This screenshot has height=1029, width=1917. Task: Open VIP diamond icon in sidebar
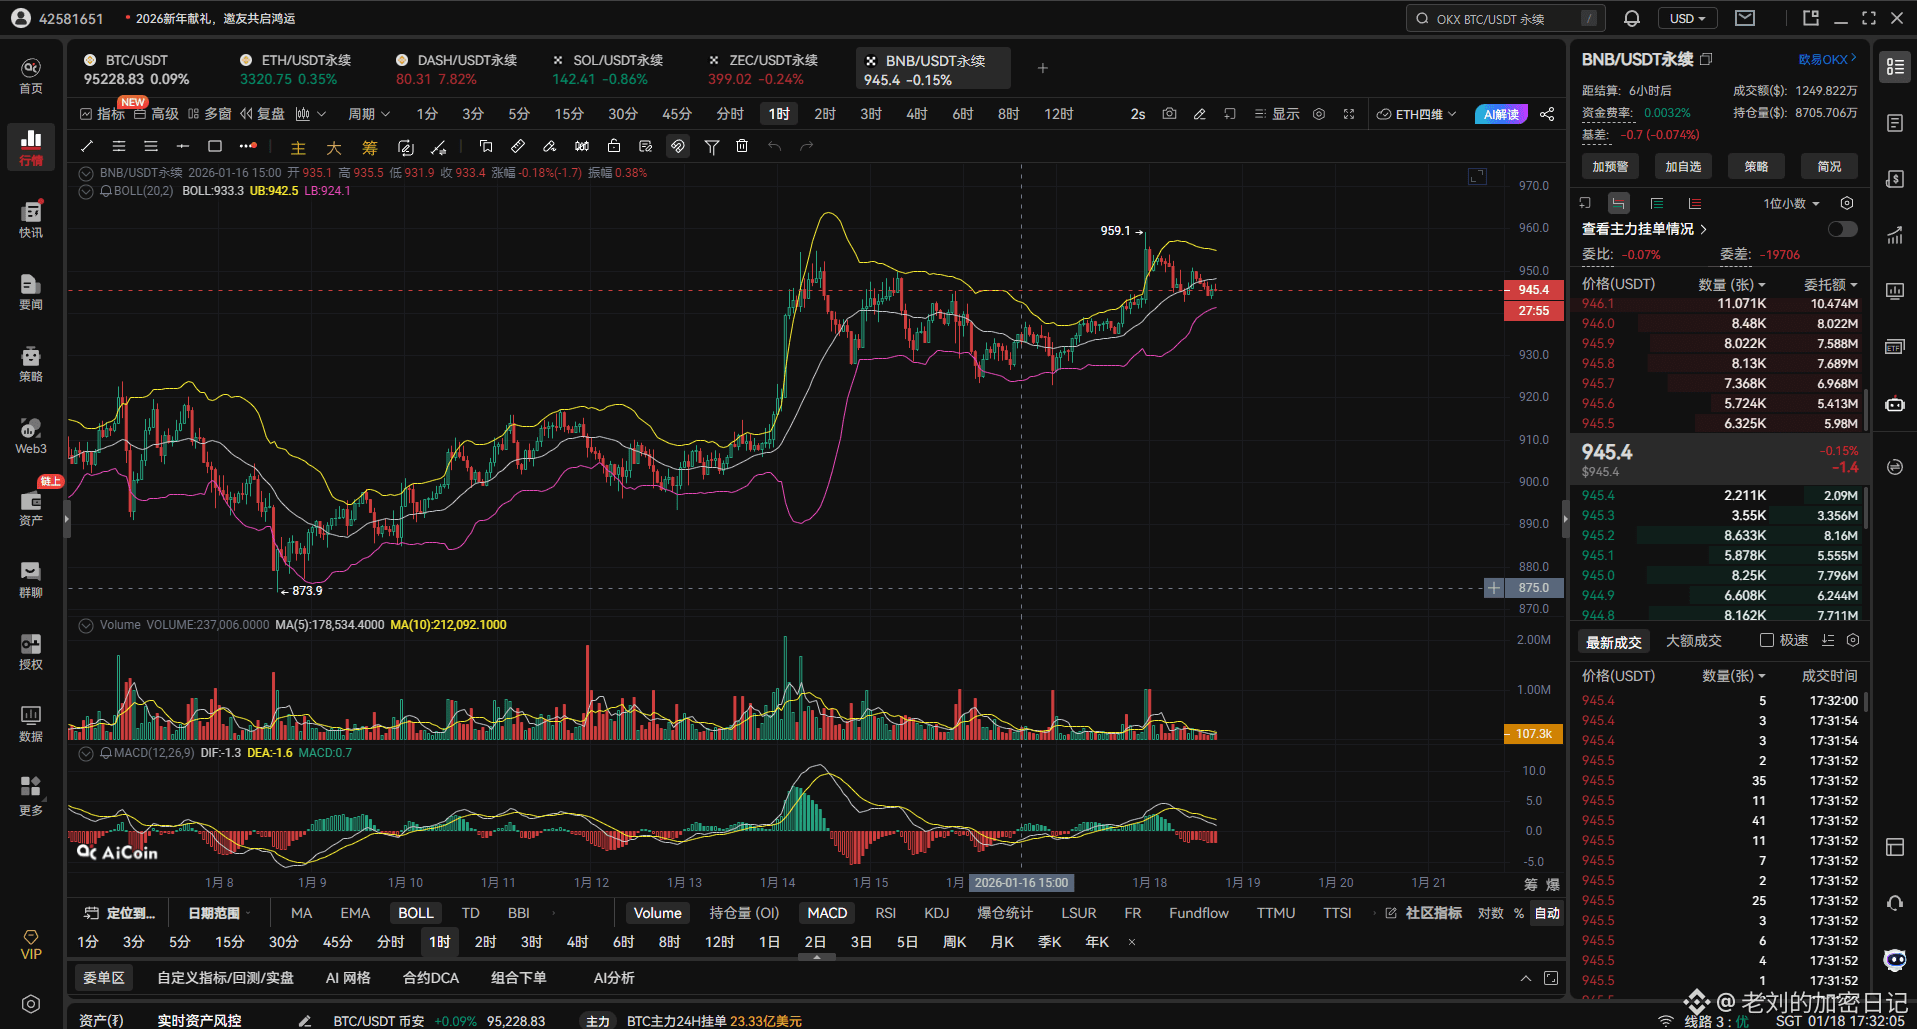31,945
